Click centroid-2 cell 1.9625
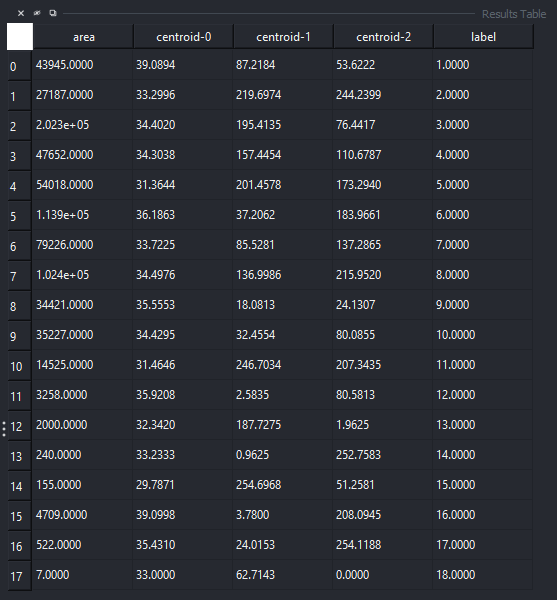The width and height of the screenshot is (557, 600). point(383,425)
